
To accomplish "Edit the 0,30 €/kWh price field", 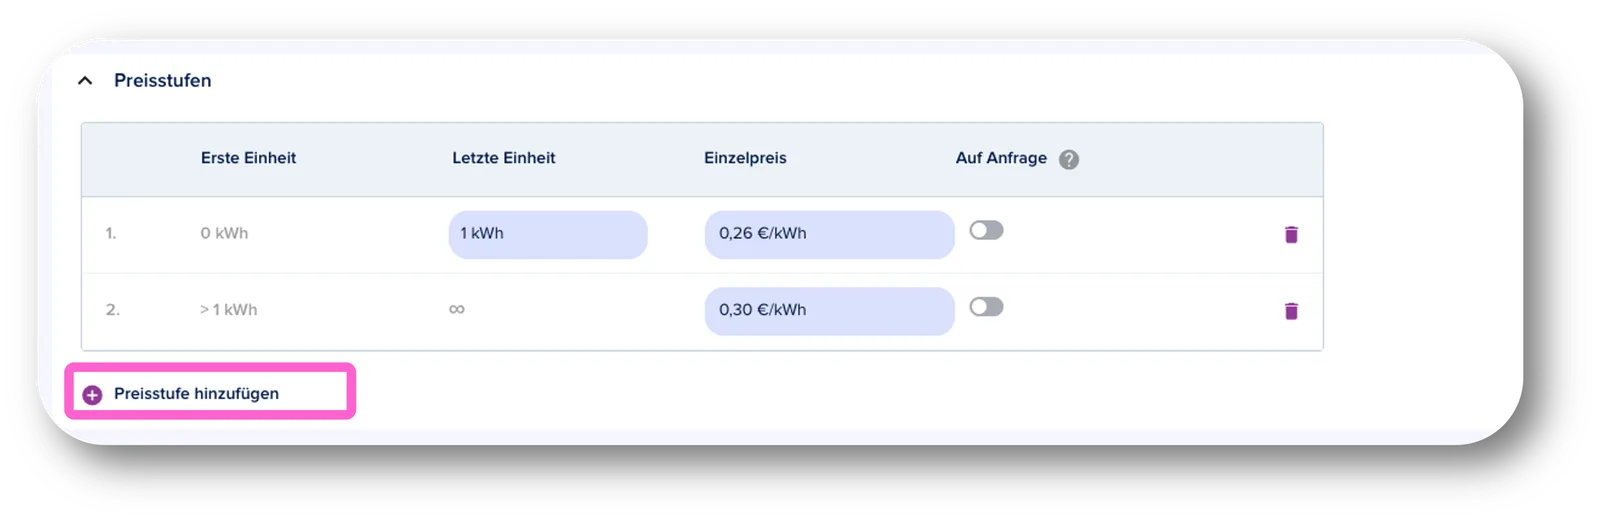I will coord(829,311).
